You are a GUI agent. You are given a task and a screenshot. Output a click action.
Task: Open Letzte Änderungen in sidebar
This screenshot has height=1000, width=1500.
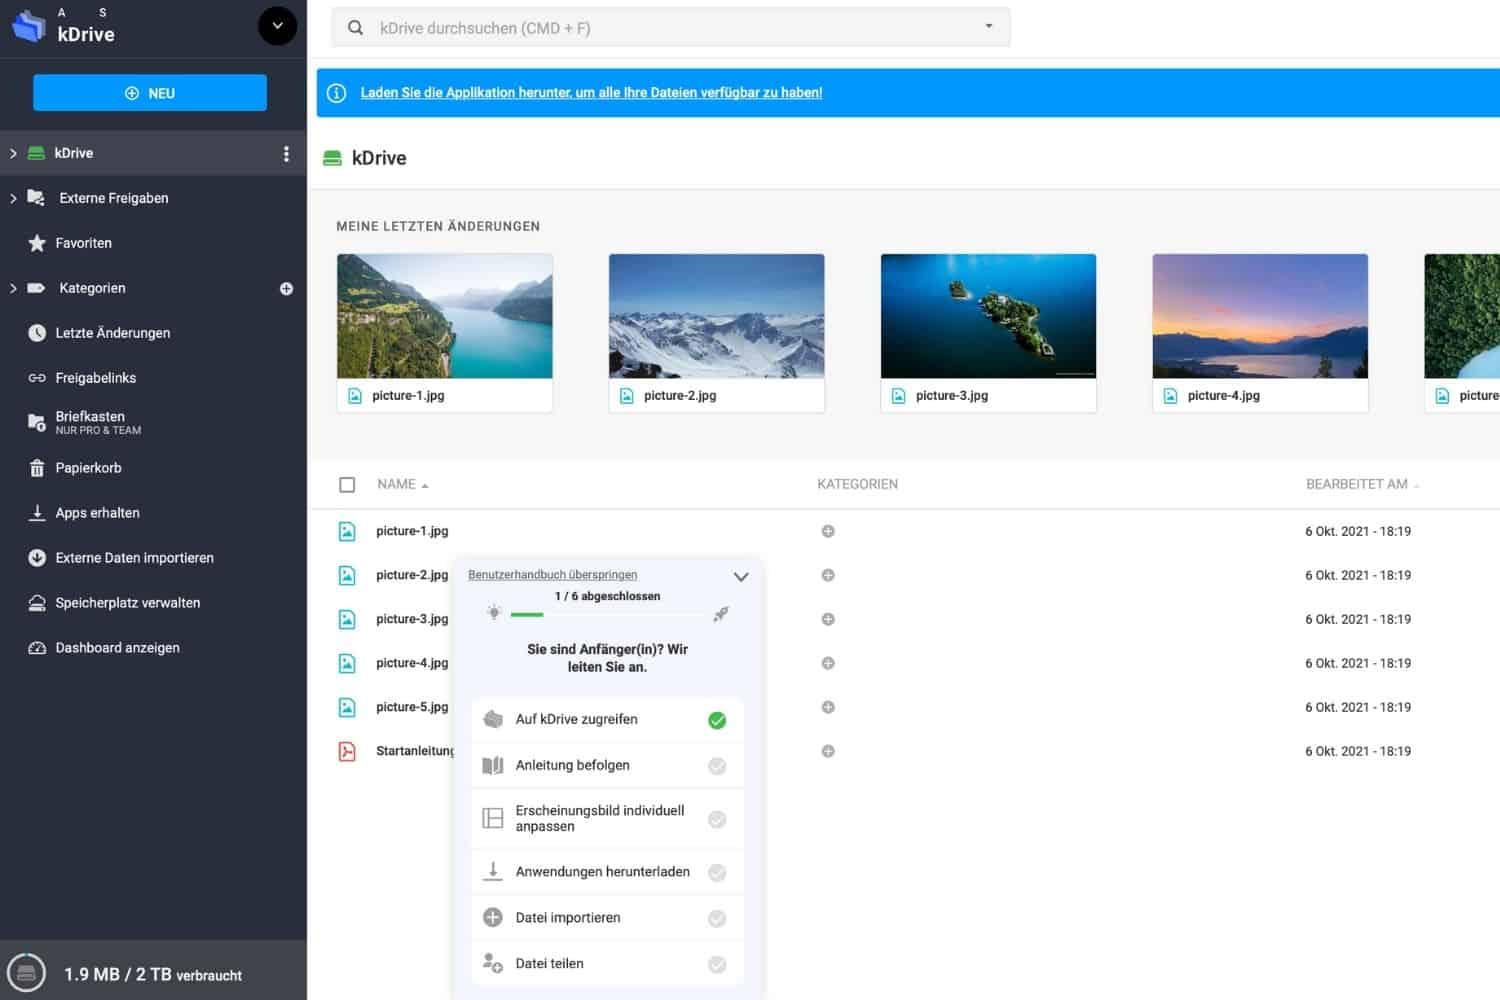tap(113, 333)
